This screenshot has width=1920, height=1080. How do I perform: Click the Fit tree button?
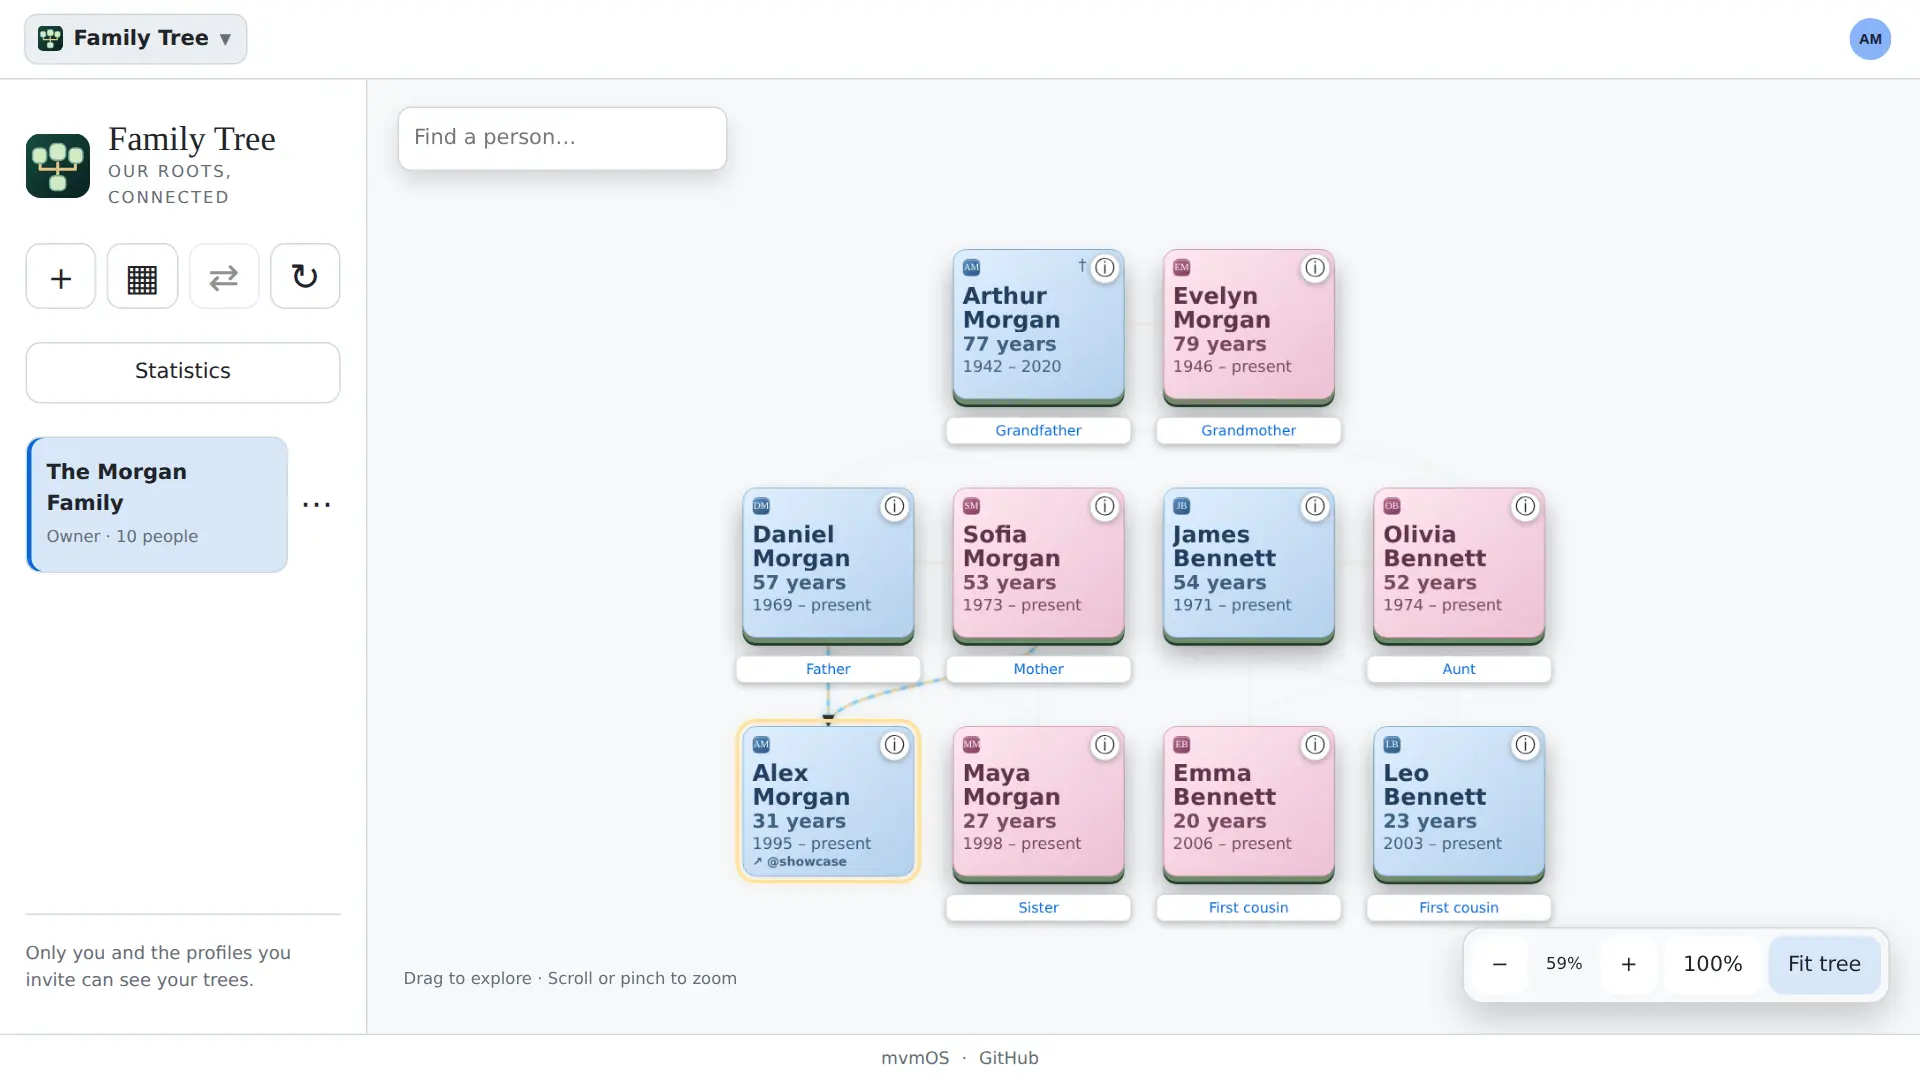1824,964
